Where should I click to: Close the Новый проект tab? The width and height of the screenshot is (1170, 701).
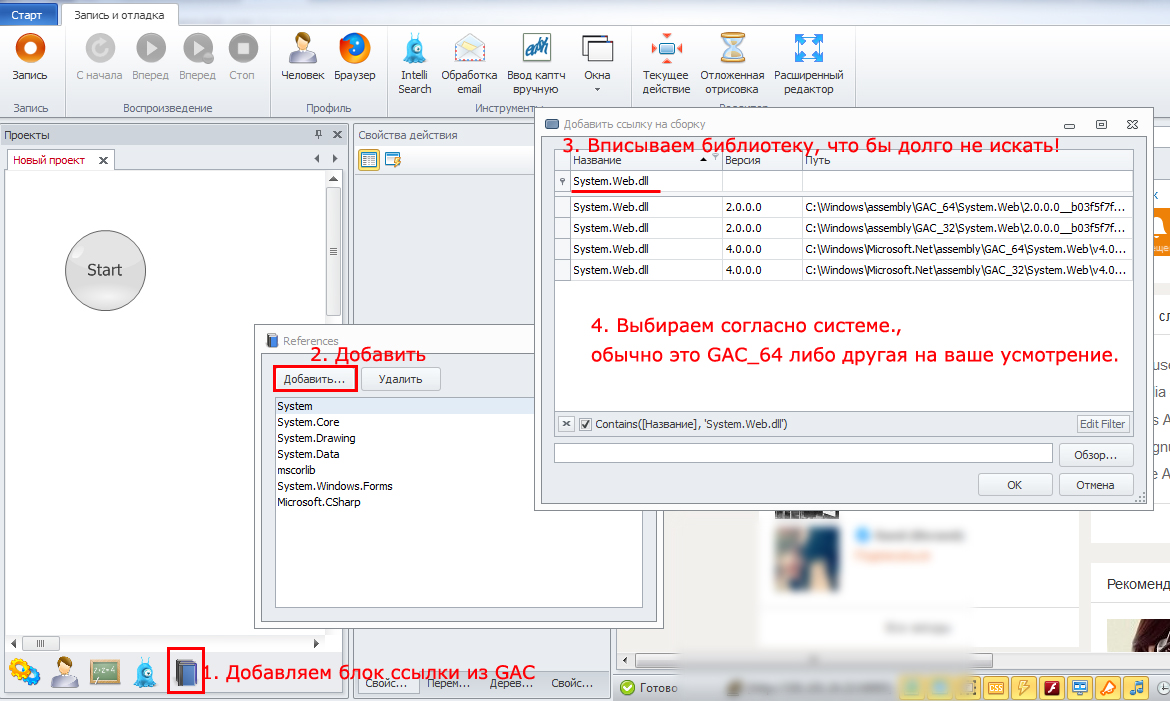click(x=104, y=160)
